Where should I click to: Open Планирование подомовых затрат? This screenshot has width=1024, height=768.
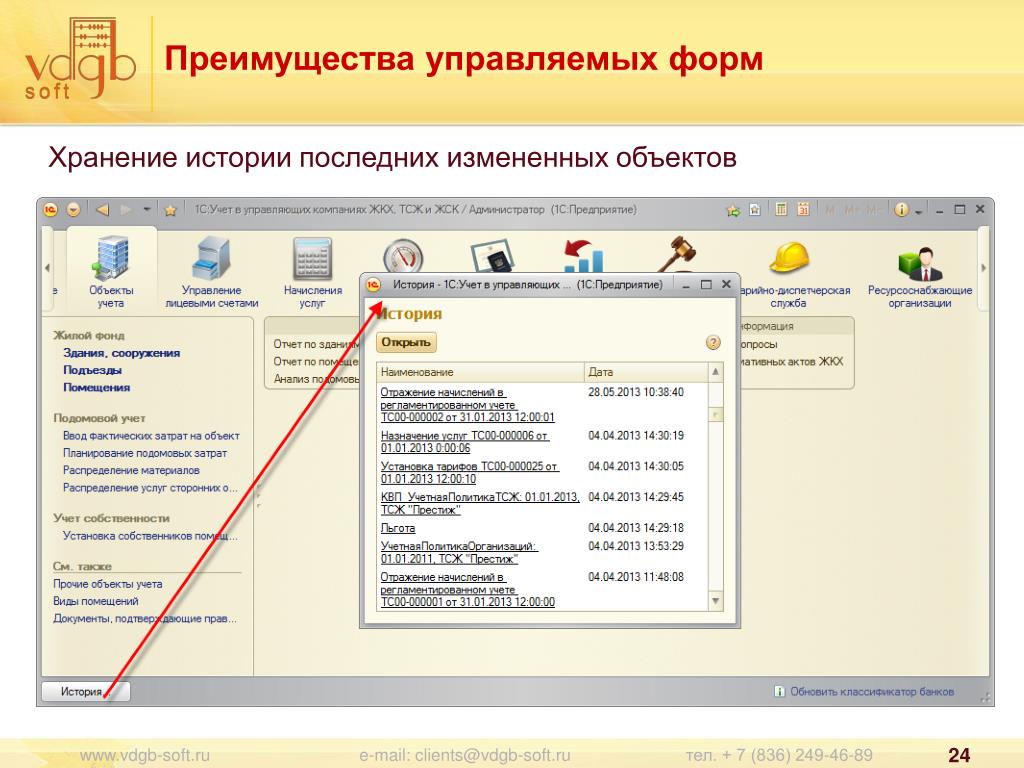pyautogui.click(x=144, y=453)
